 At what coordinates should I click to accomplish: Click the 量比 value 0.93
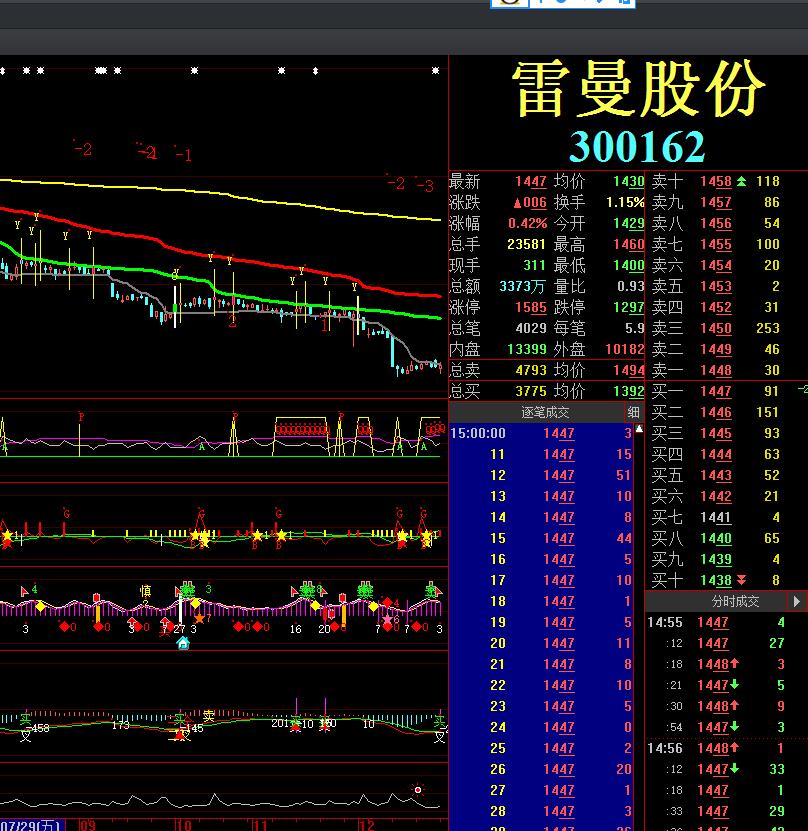[x=631, y=286]
